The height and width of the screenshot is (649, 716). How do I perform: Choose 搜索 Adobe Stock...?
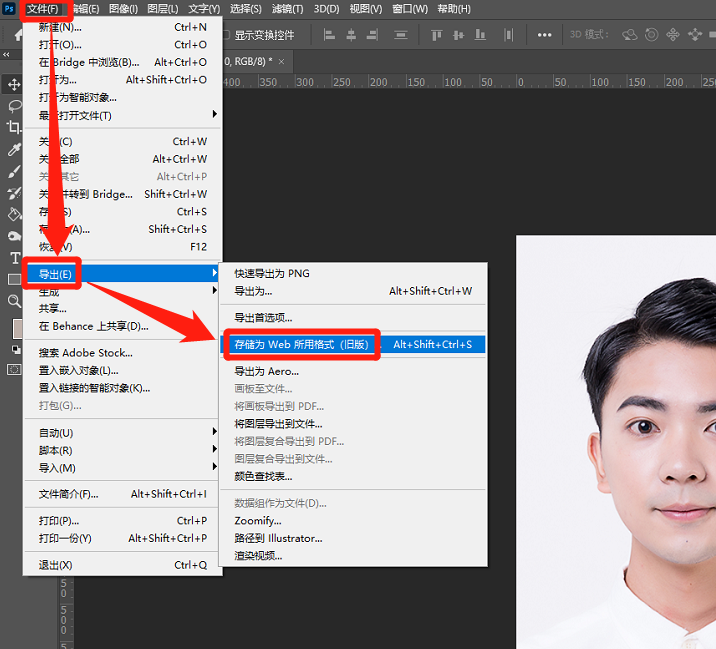(123, 353)
